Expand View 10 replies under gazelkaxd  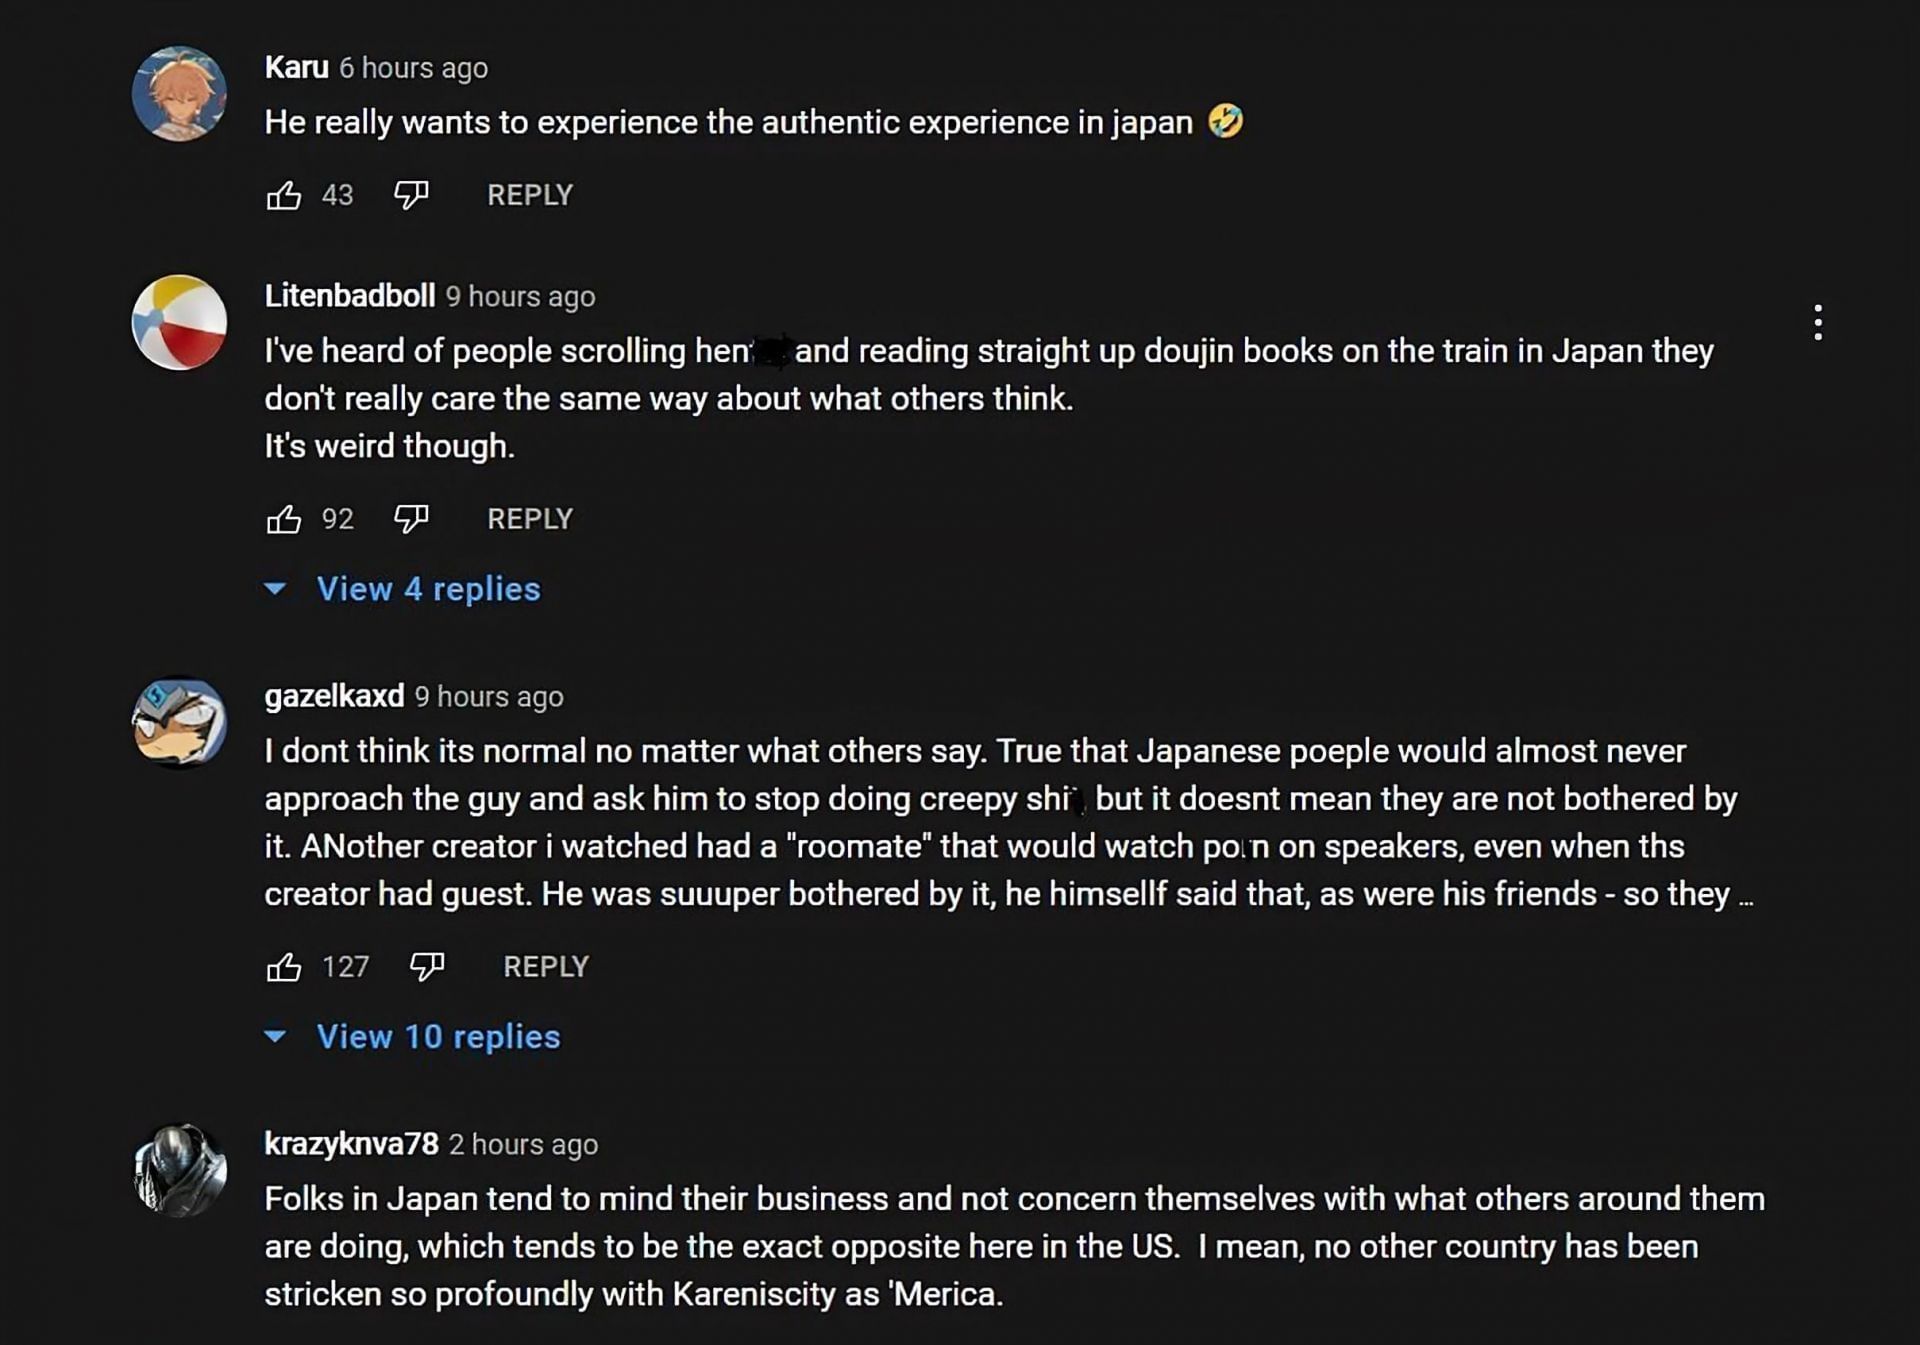click(x=438, y=1037)
